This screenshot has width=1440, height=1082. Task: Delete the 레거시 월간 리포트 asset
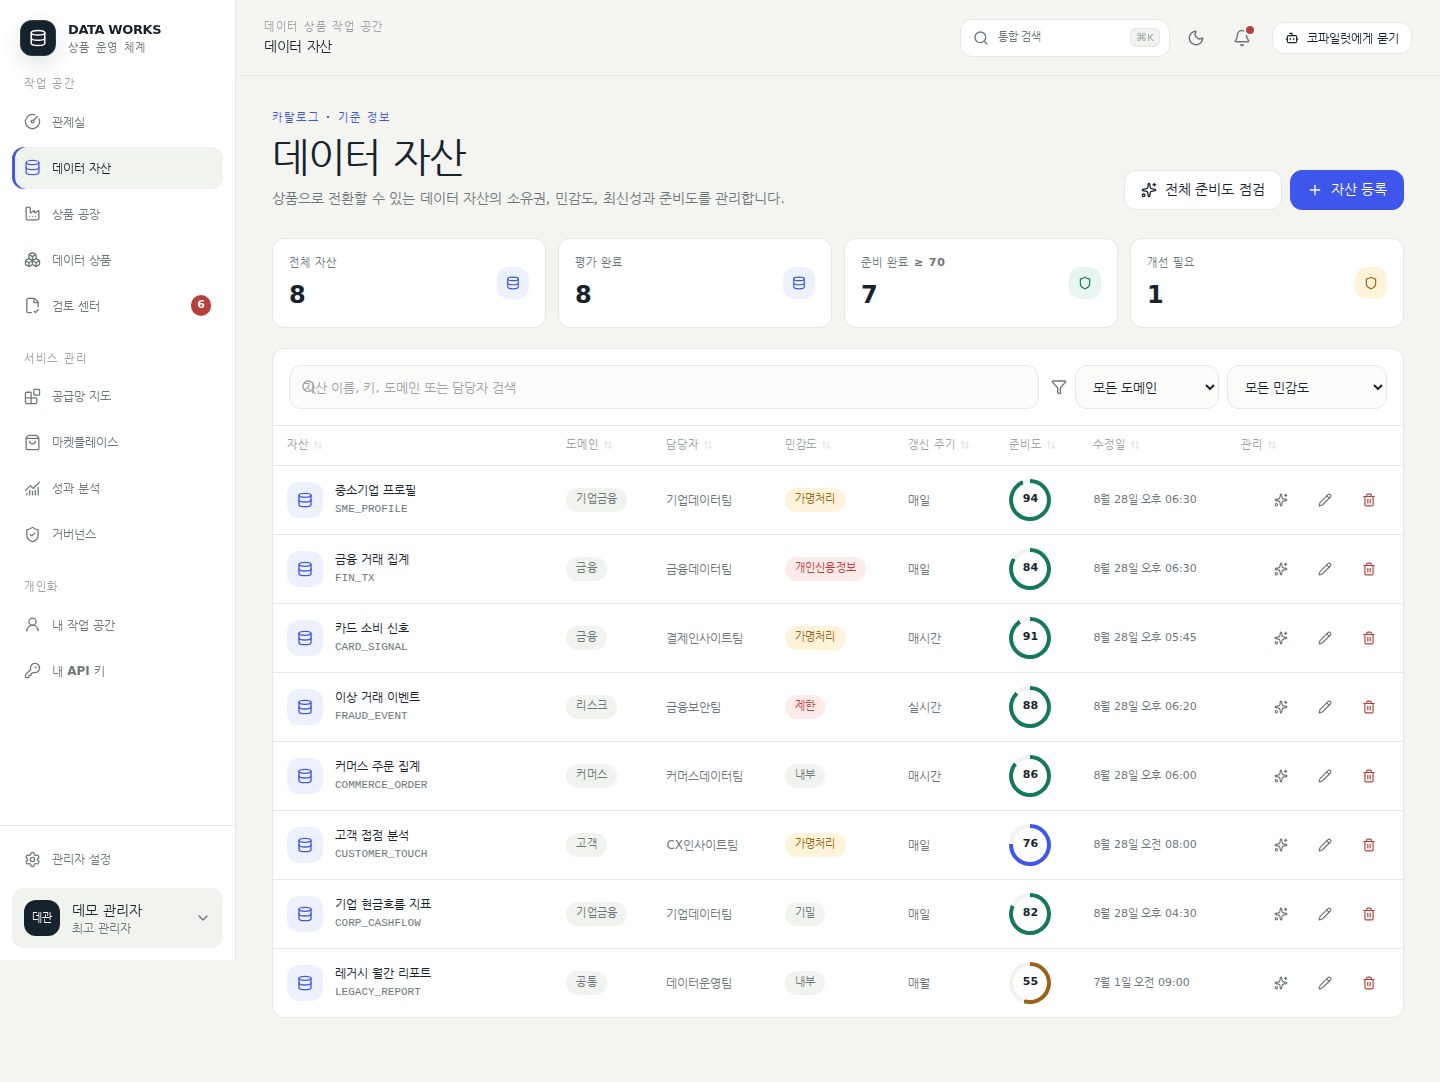(1369, 983)
